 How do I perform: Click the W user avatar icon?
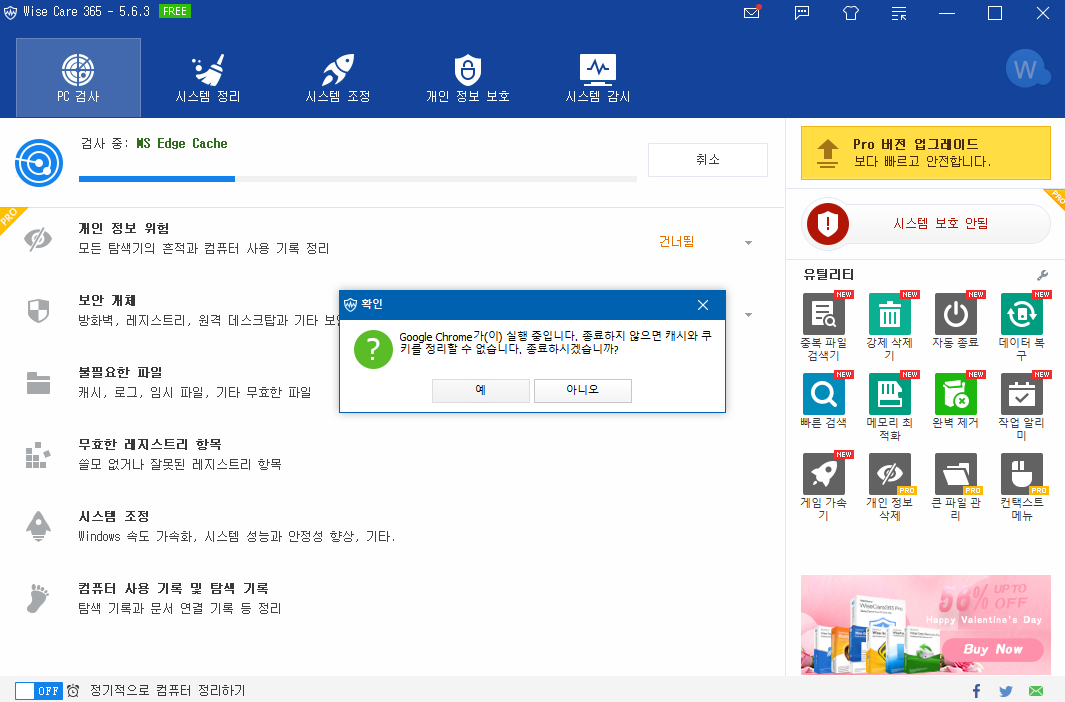pos(1027,69)
